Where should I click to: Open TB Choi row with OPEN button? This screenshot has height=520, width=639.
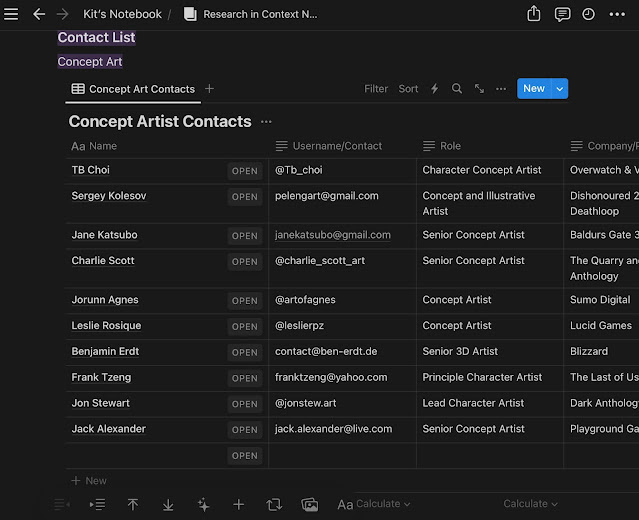[x=245, y=171]
